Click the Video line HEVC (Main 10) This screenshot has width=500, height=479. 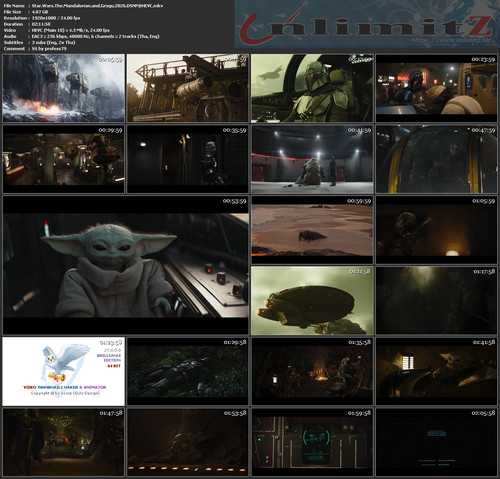click(70, 30)
